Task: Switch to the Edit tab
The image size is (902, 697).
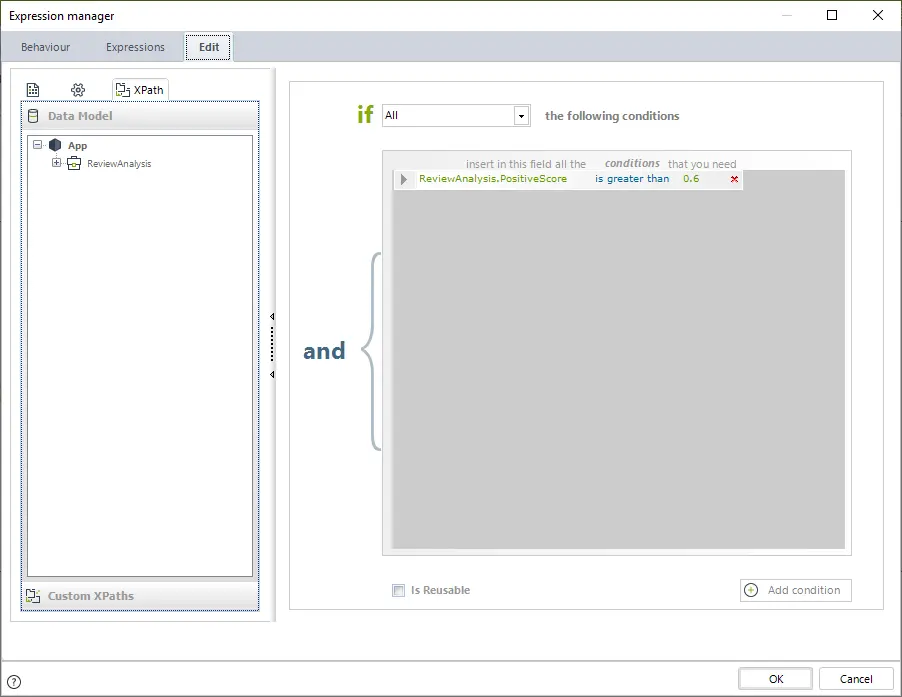Action: (x=208, y=47)
